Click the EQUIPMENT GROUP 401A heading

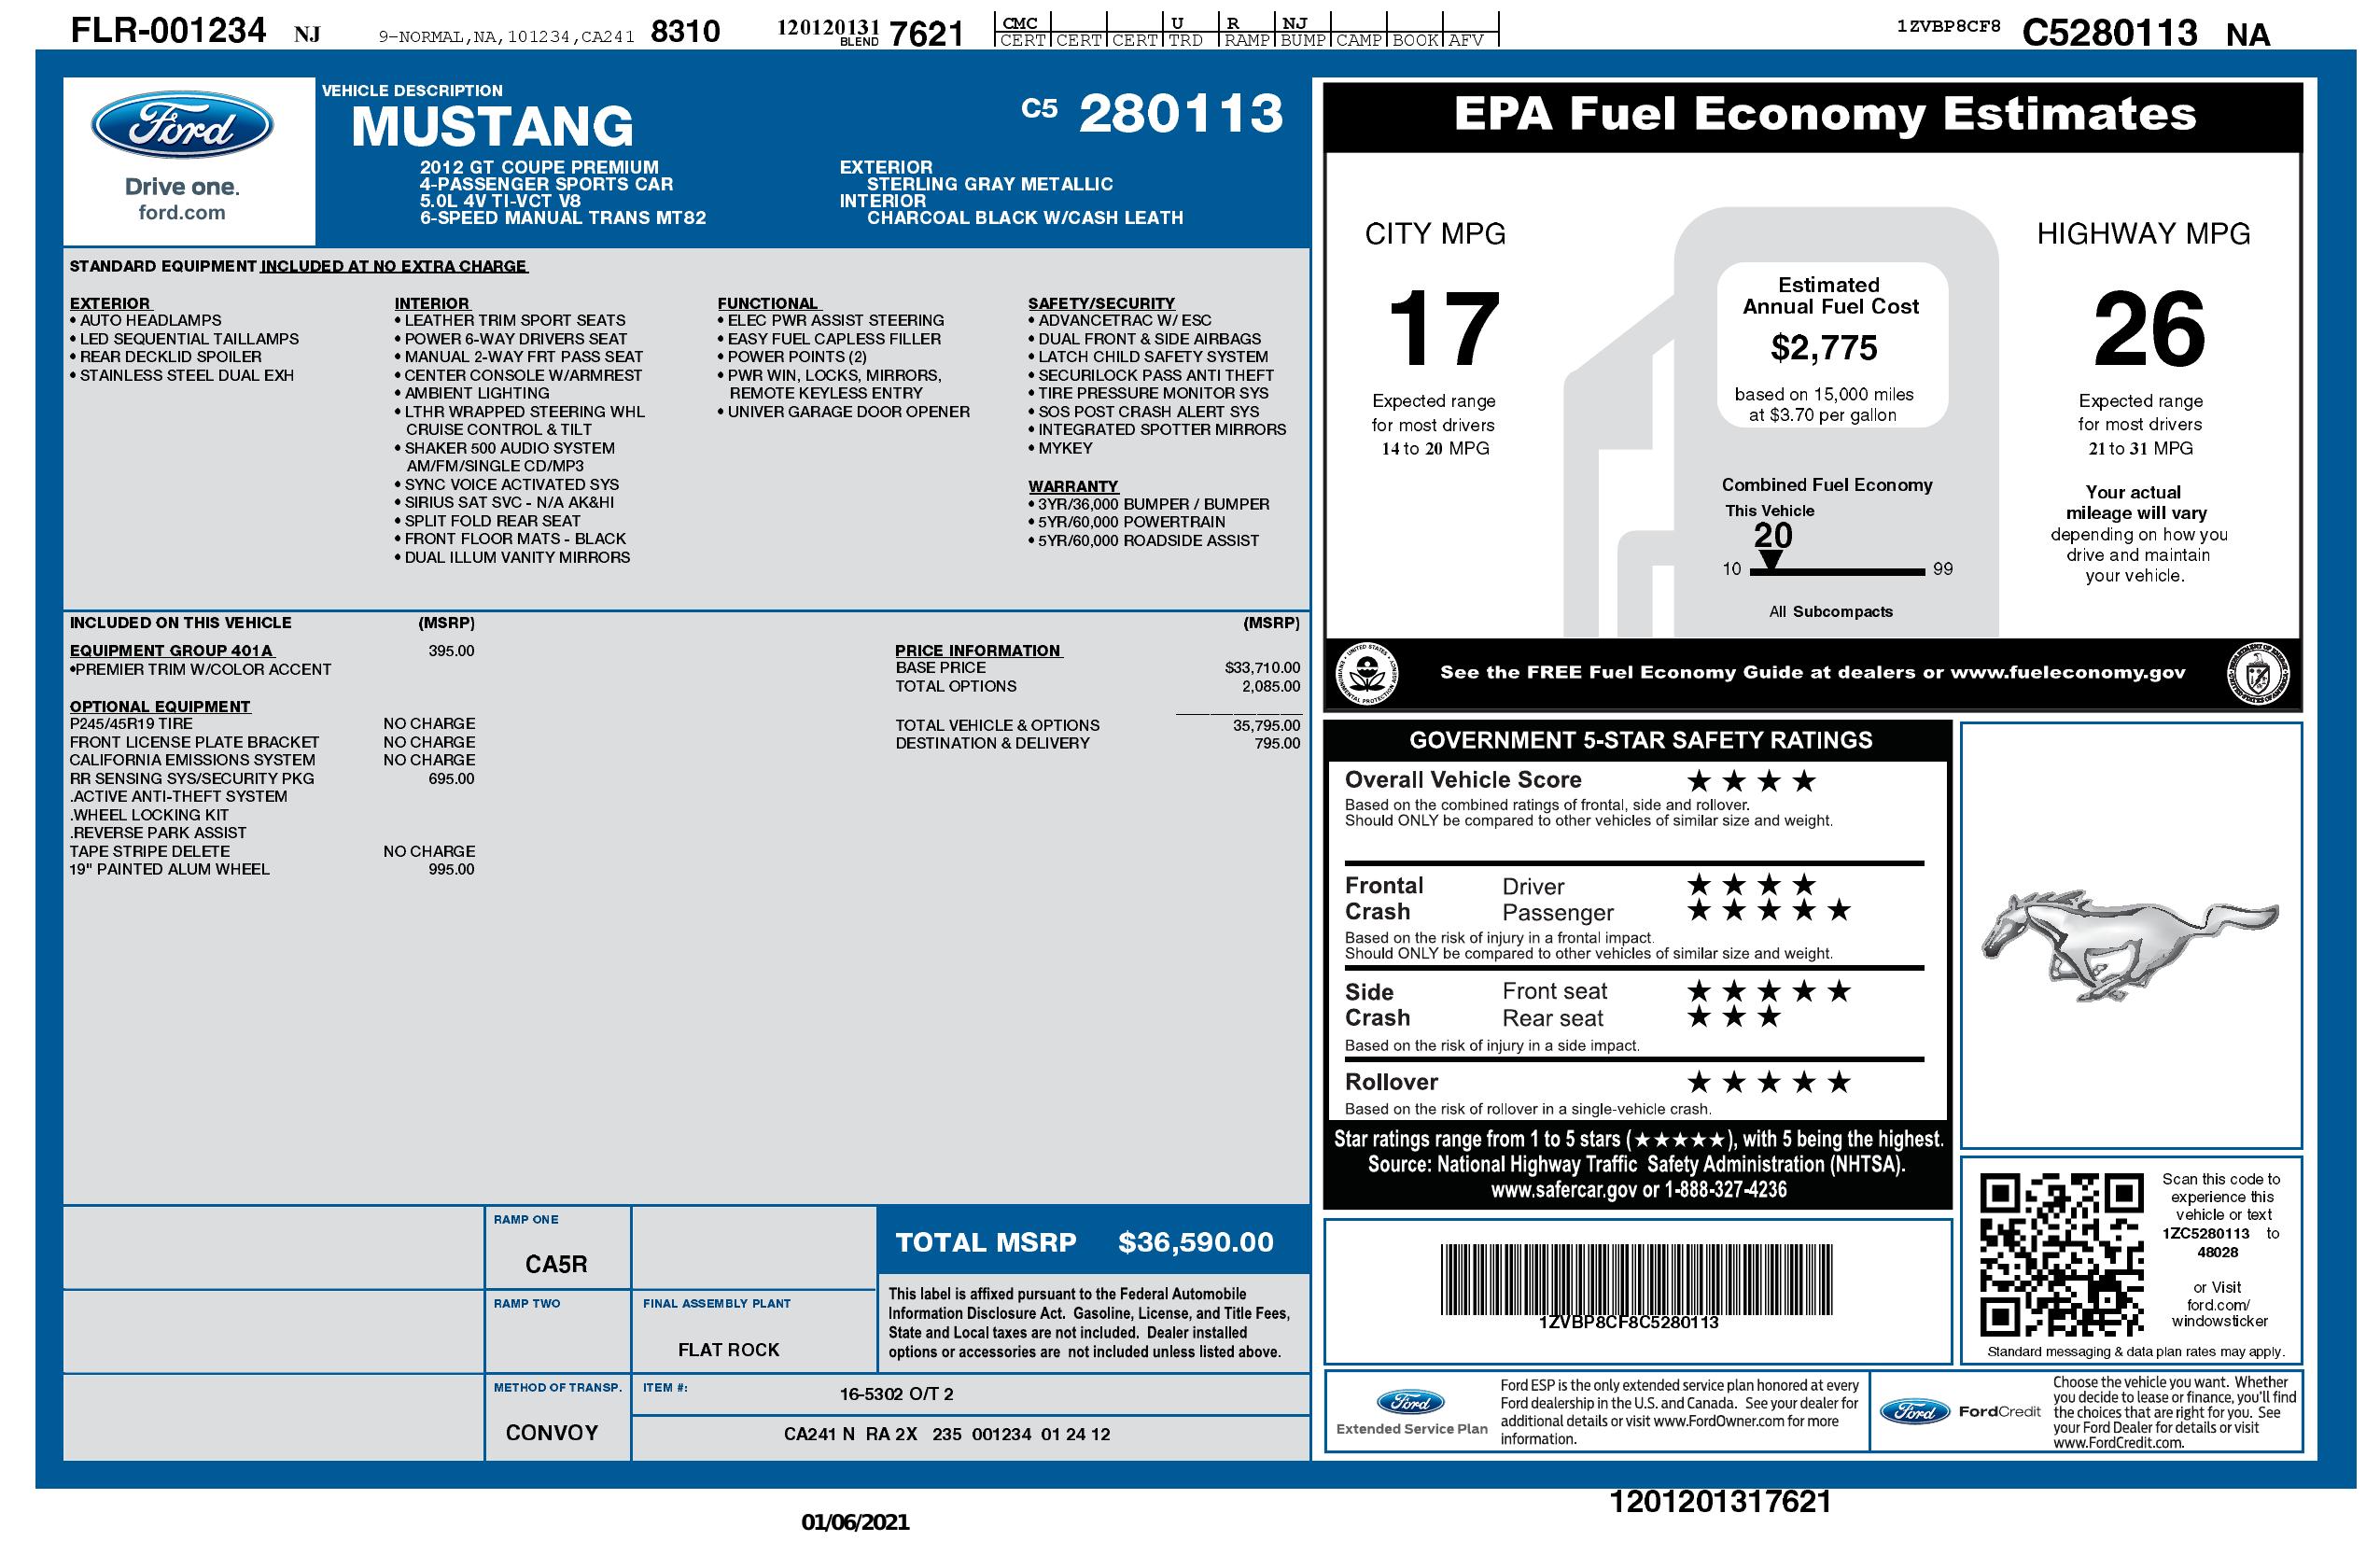[x=171, y=650]
